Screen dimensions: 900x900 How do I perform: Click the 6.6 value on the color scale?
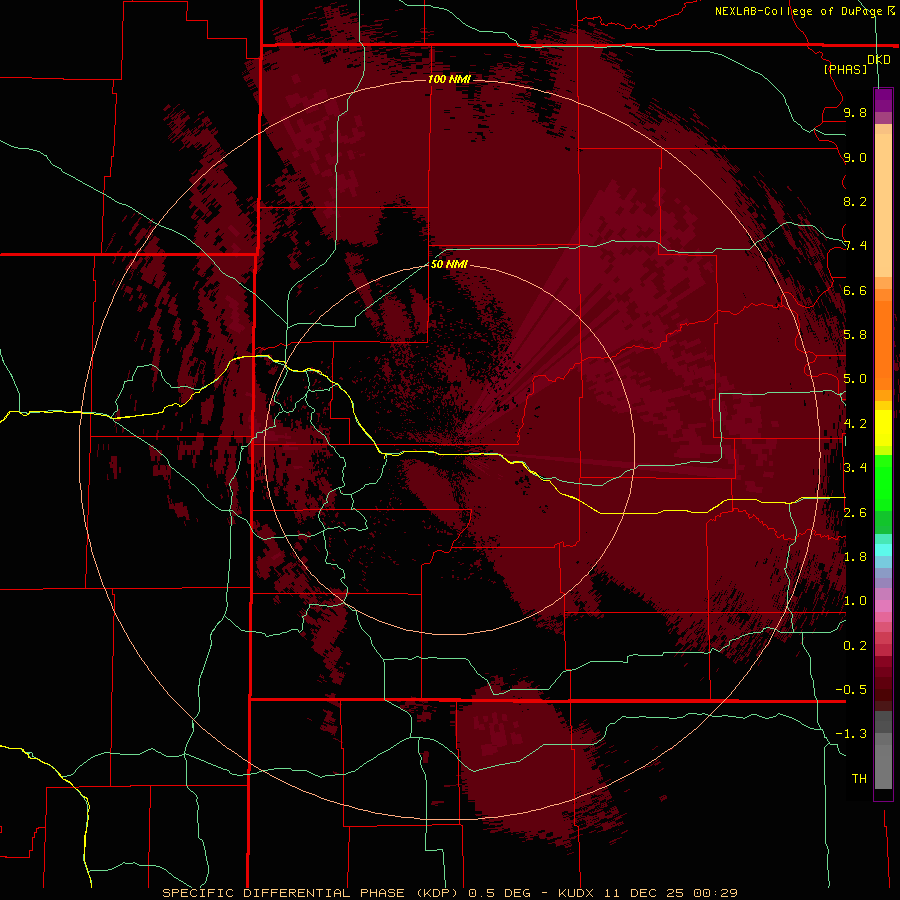pyautogui.click(x=855, y=290)
